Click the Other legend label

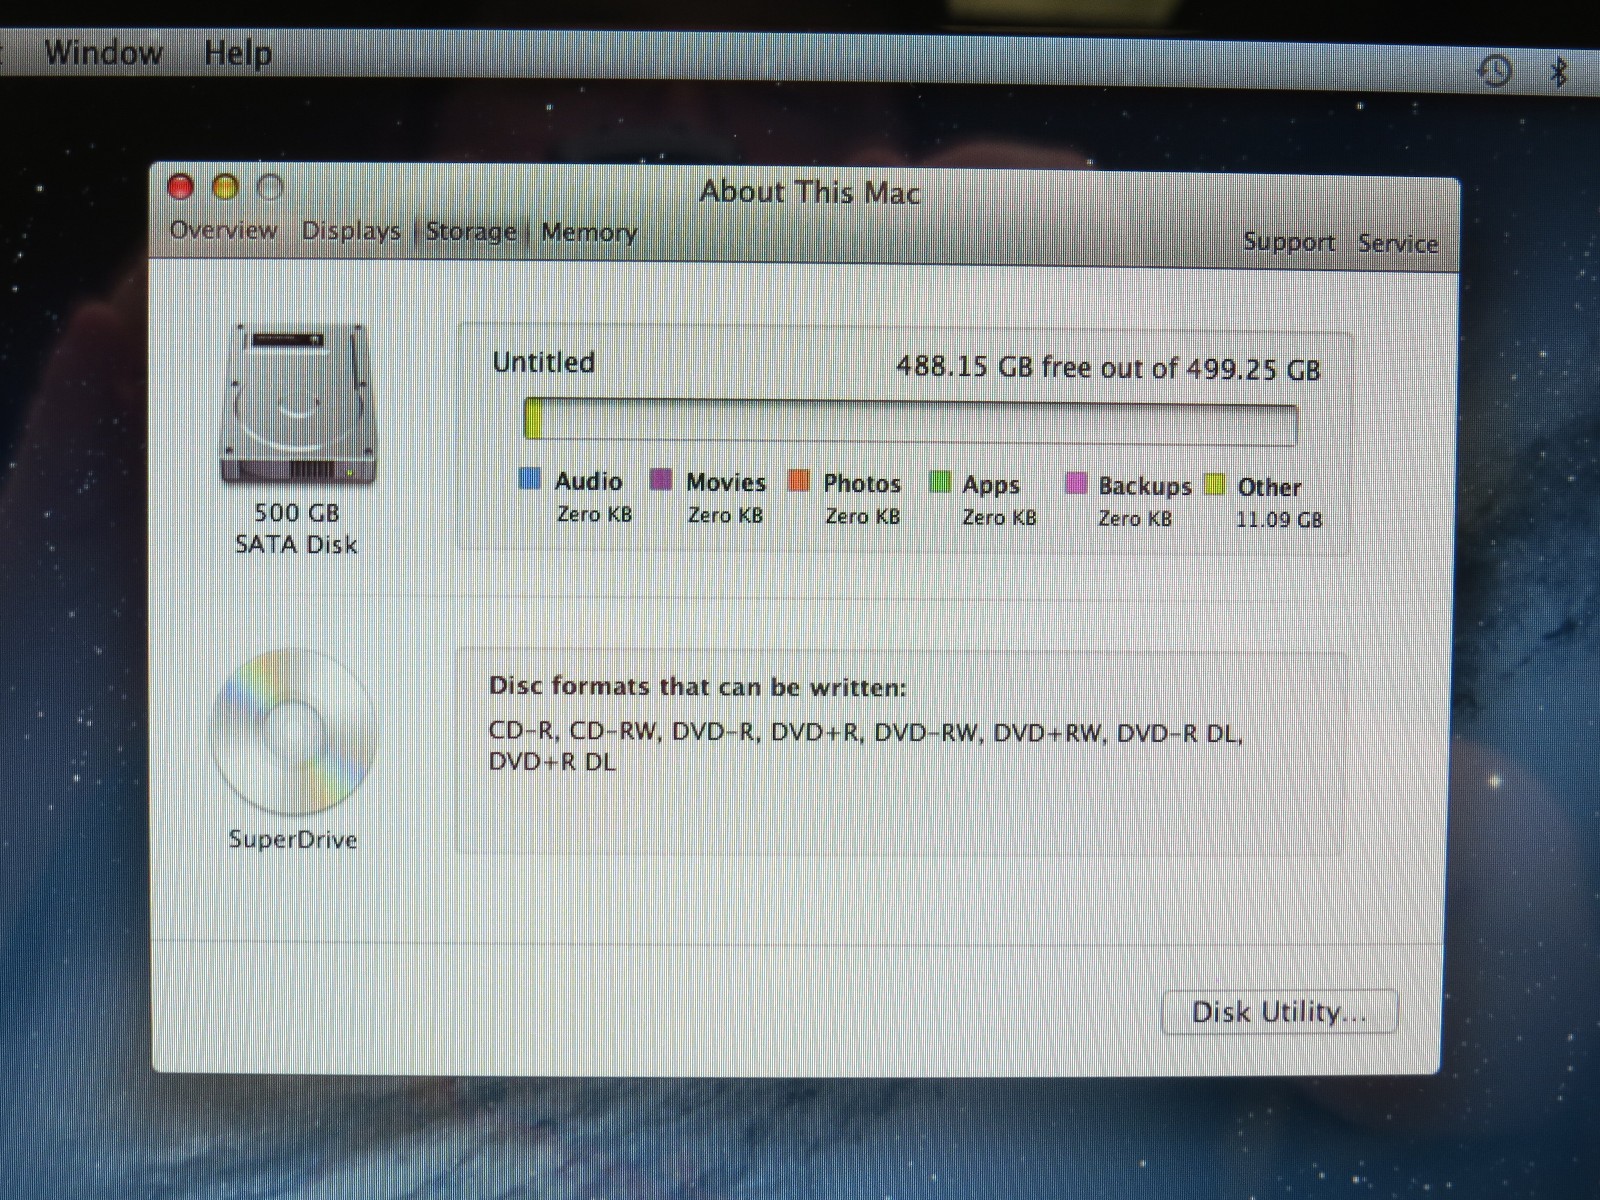coord(1269,487)
